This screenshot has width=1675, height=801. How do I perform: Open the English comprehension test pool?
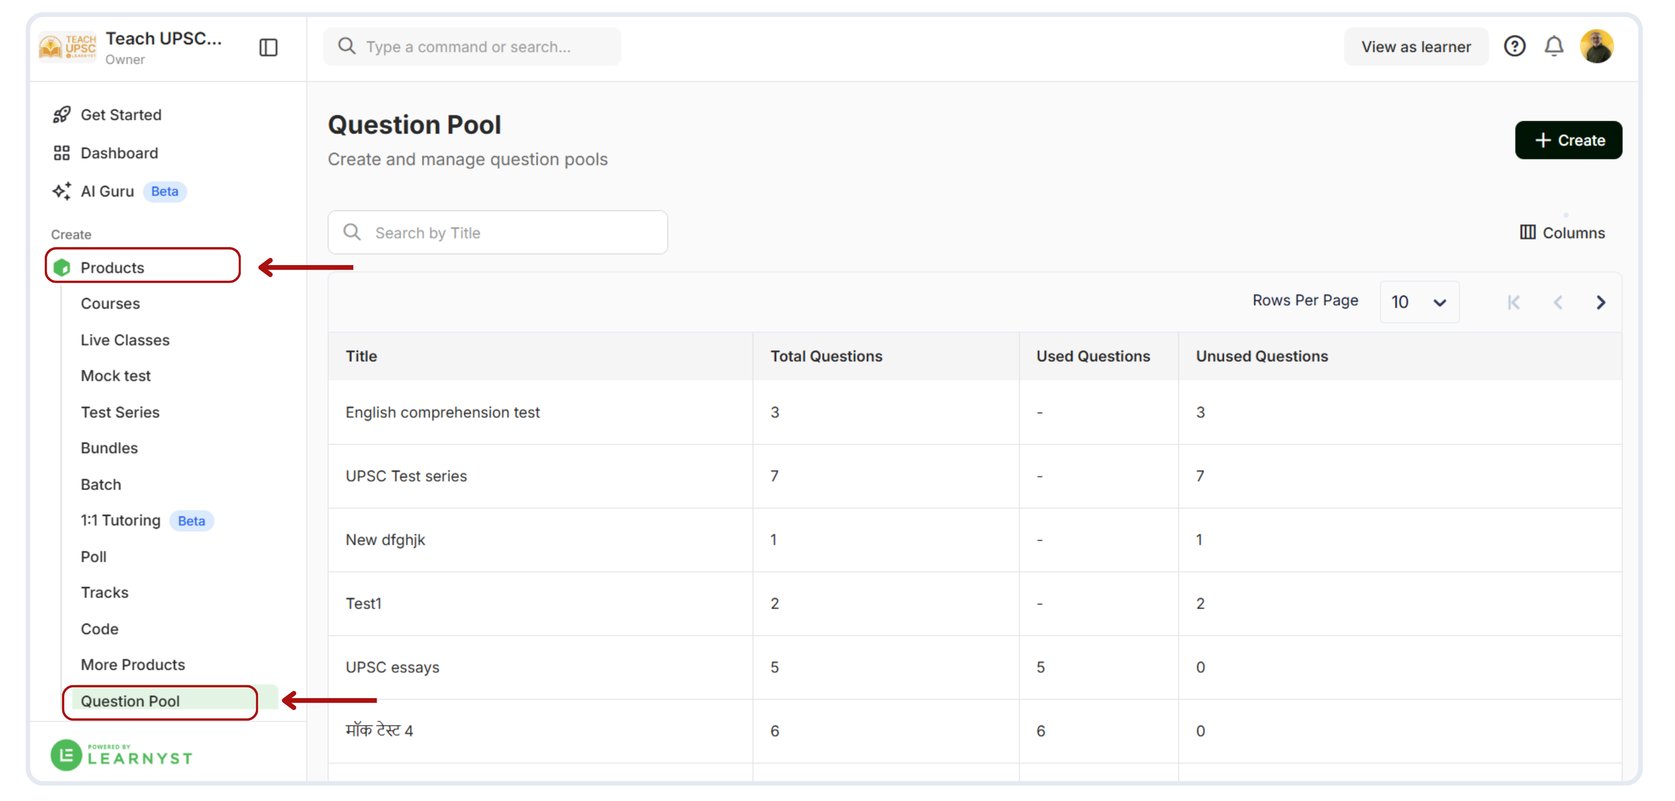click(x=443, y=412)
